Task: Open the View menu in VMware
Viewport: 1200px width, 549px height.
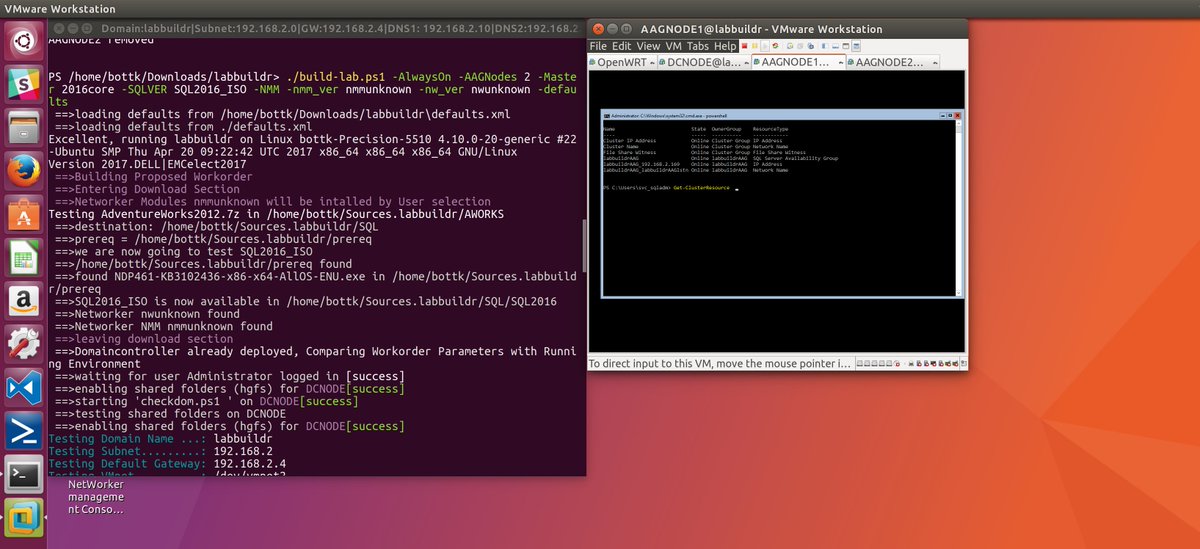Action: point(648,46)
